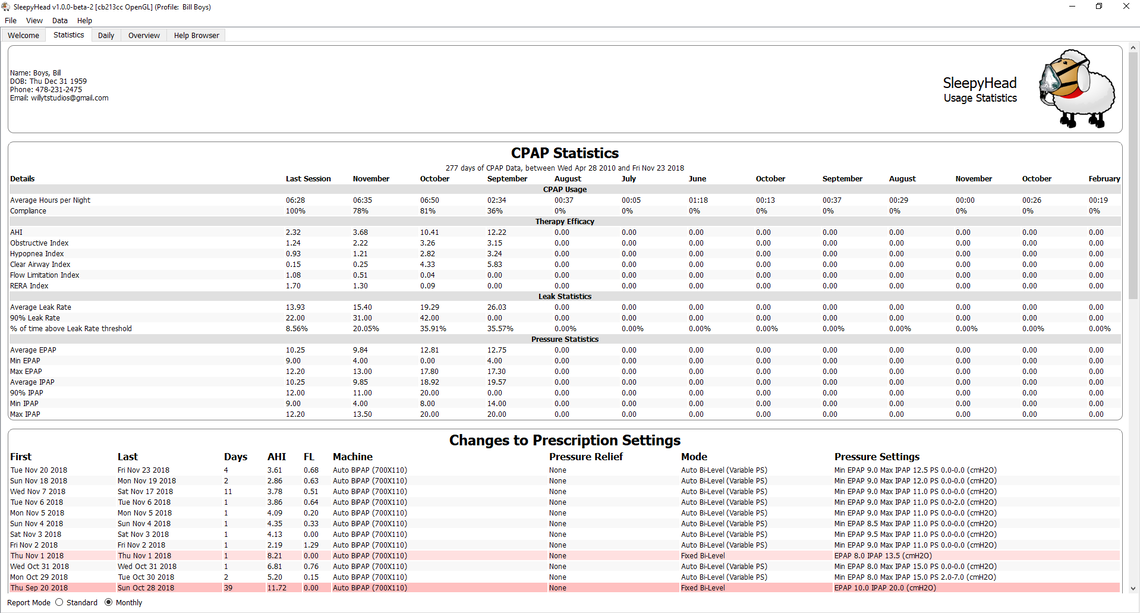Click the prescription AHI value 11.72
1140x613 pixels.
277,588
